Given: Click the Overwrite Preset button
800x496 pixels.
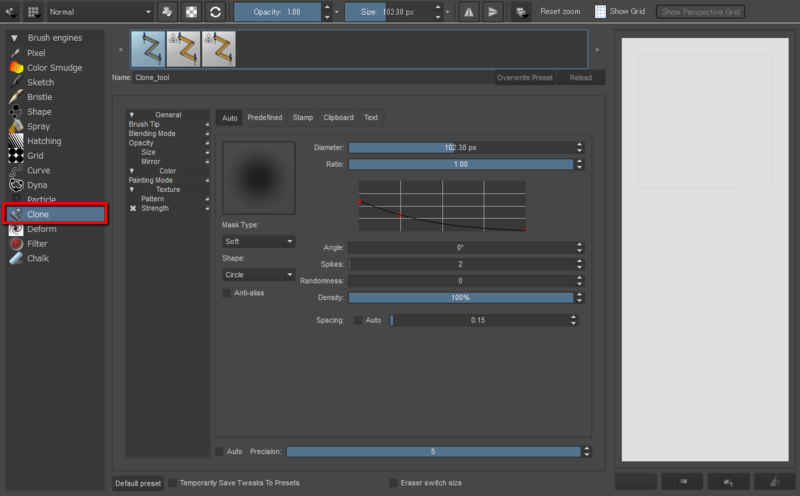Looking at the screenshot, I should tap(524, 78).
